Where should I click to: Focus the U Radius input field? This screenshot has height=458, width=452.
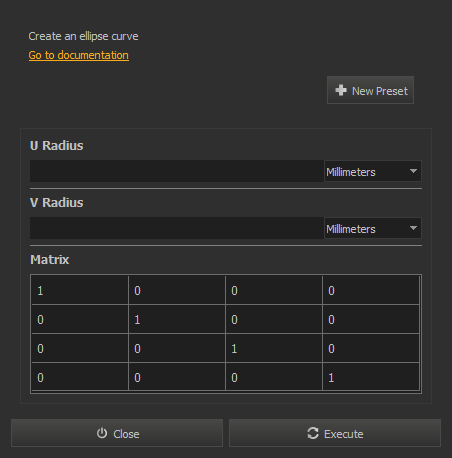177,171
